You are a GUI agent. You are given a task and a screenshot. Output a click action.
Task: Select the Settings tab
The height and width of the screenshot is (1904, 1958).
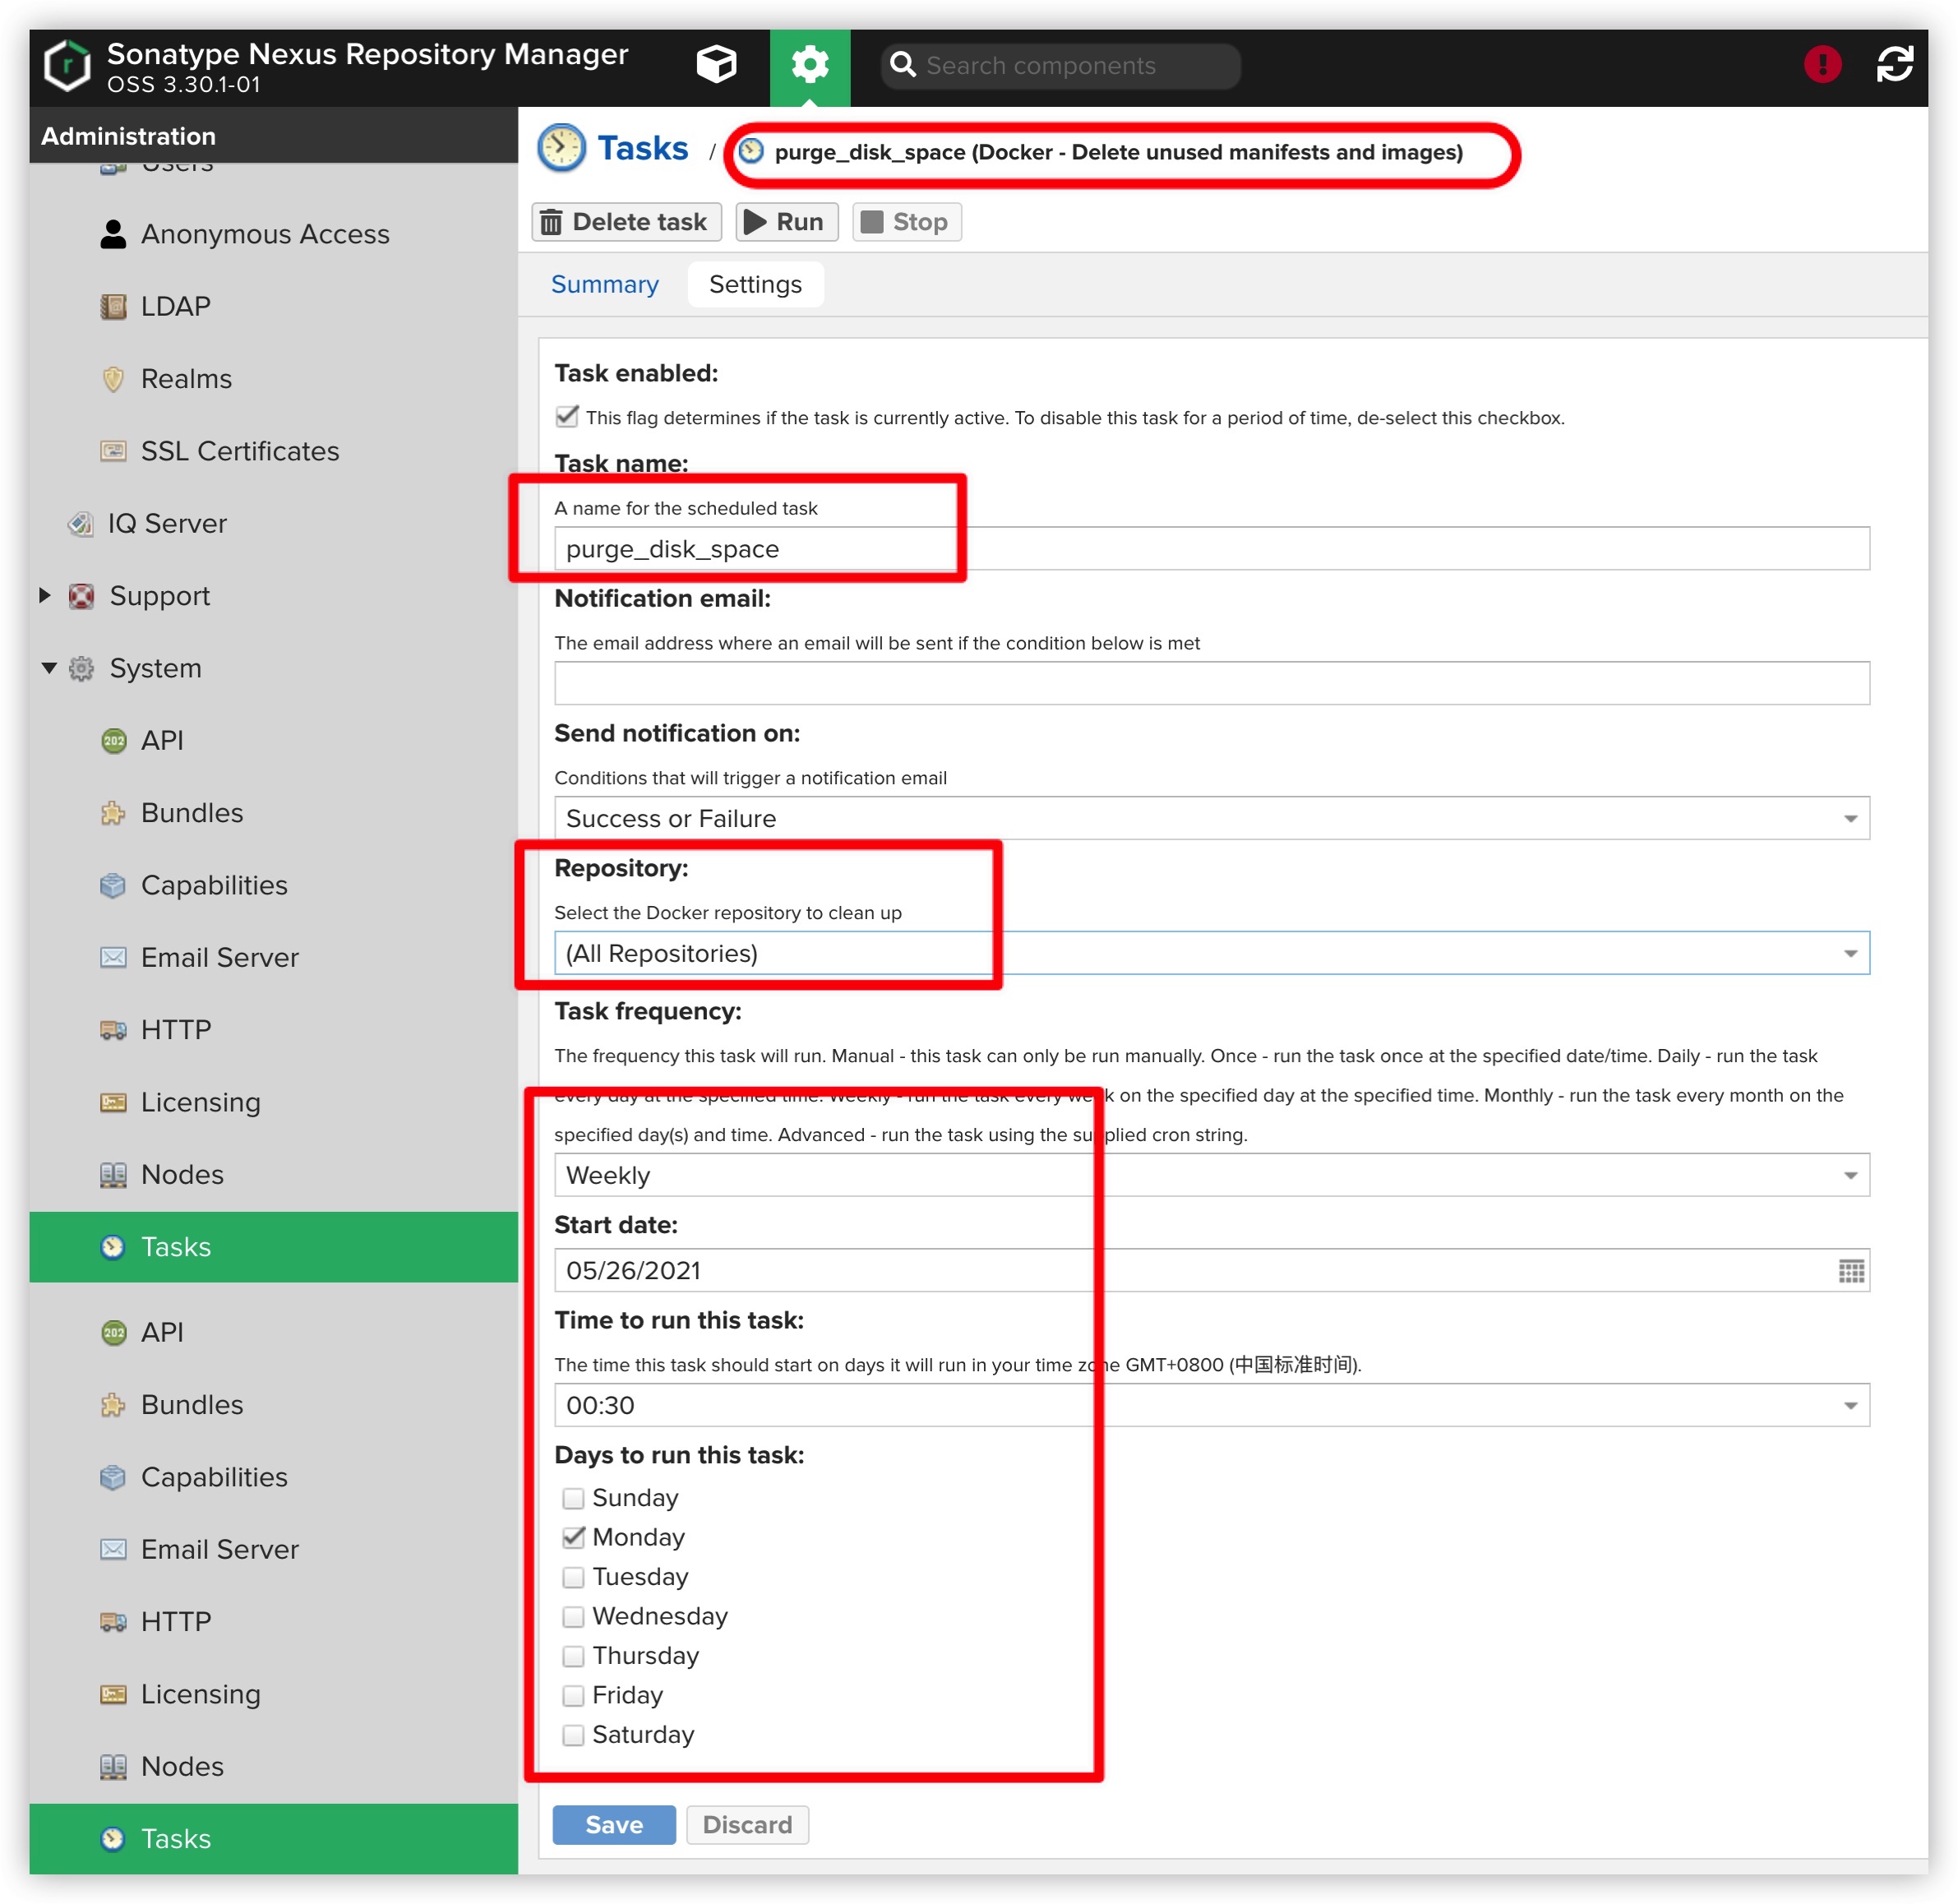point(755,285)
